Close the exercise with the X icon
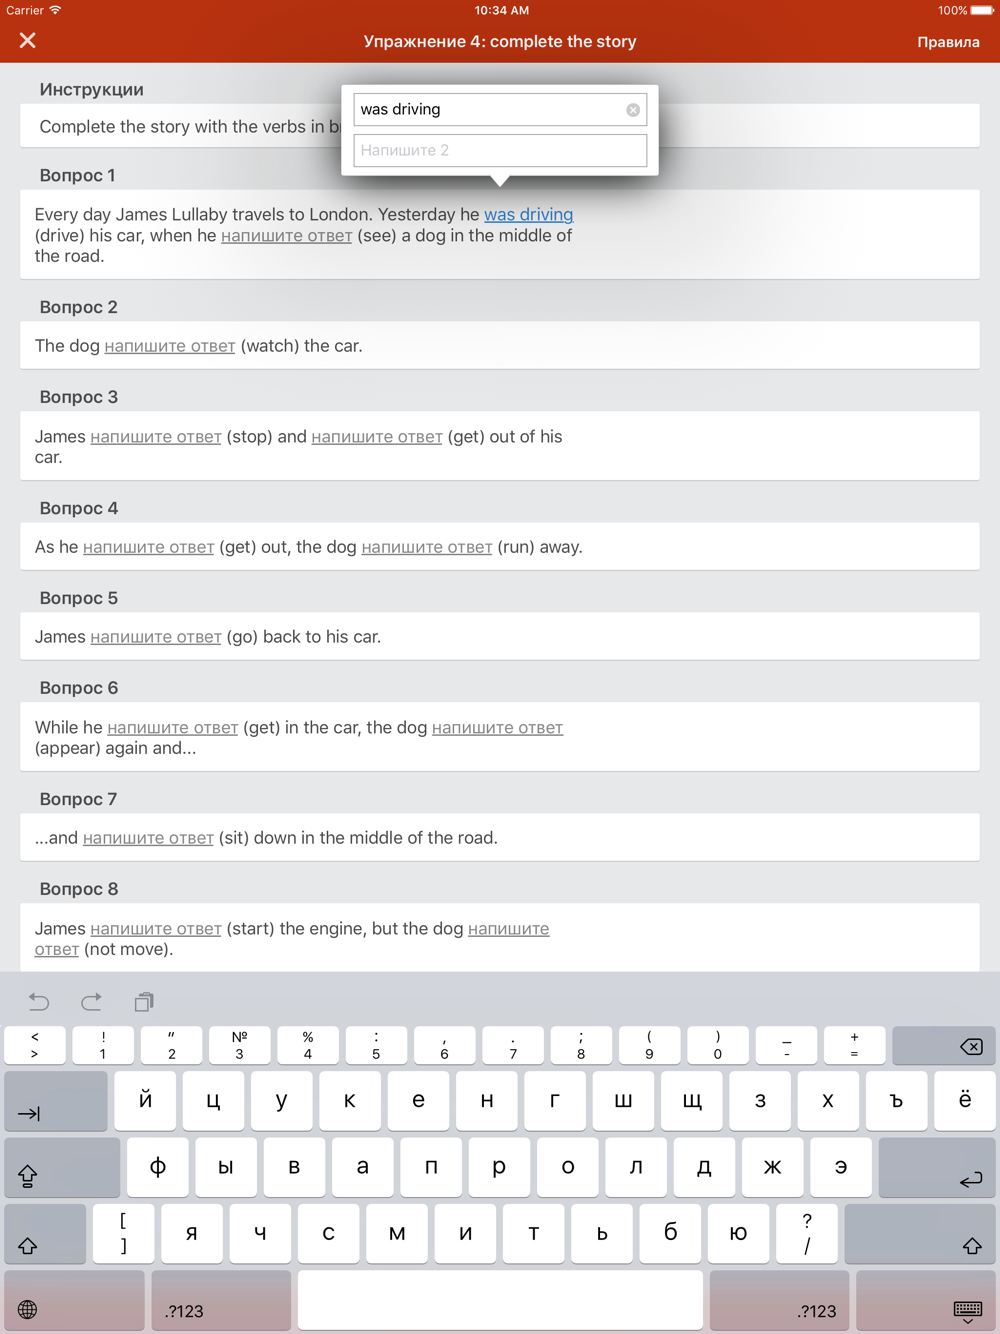This screenshot has height=1334, width=1000. pyautogui.click(x=28, y=41)
